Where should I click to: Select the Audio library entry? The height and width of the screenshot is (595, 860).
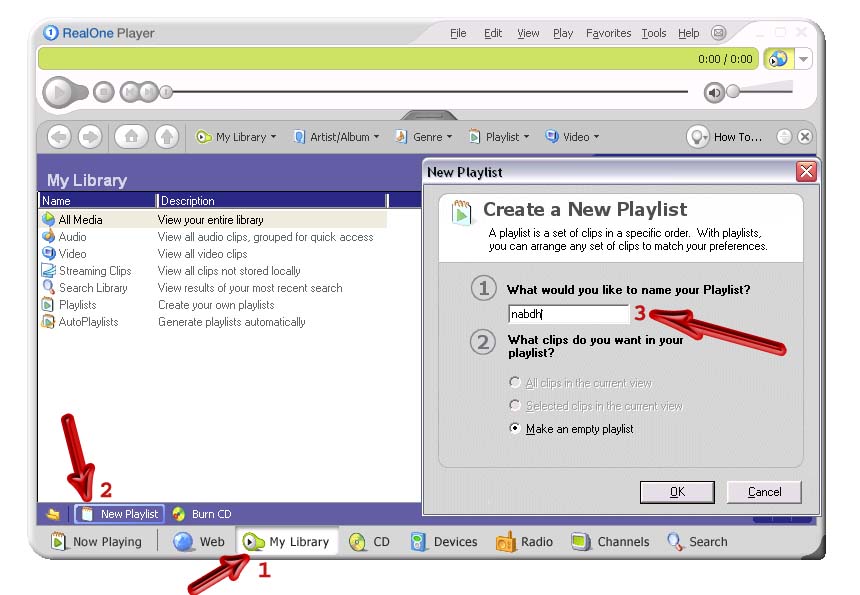coord(213,237)
